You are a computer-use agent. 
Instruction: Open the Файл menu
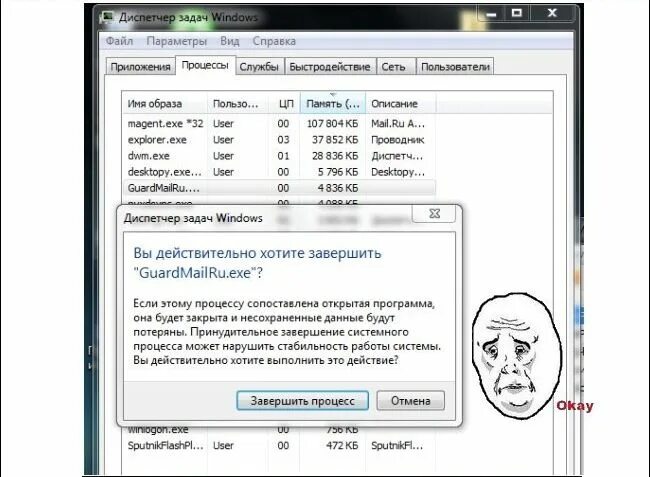(x=119, y=41)
